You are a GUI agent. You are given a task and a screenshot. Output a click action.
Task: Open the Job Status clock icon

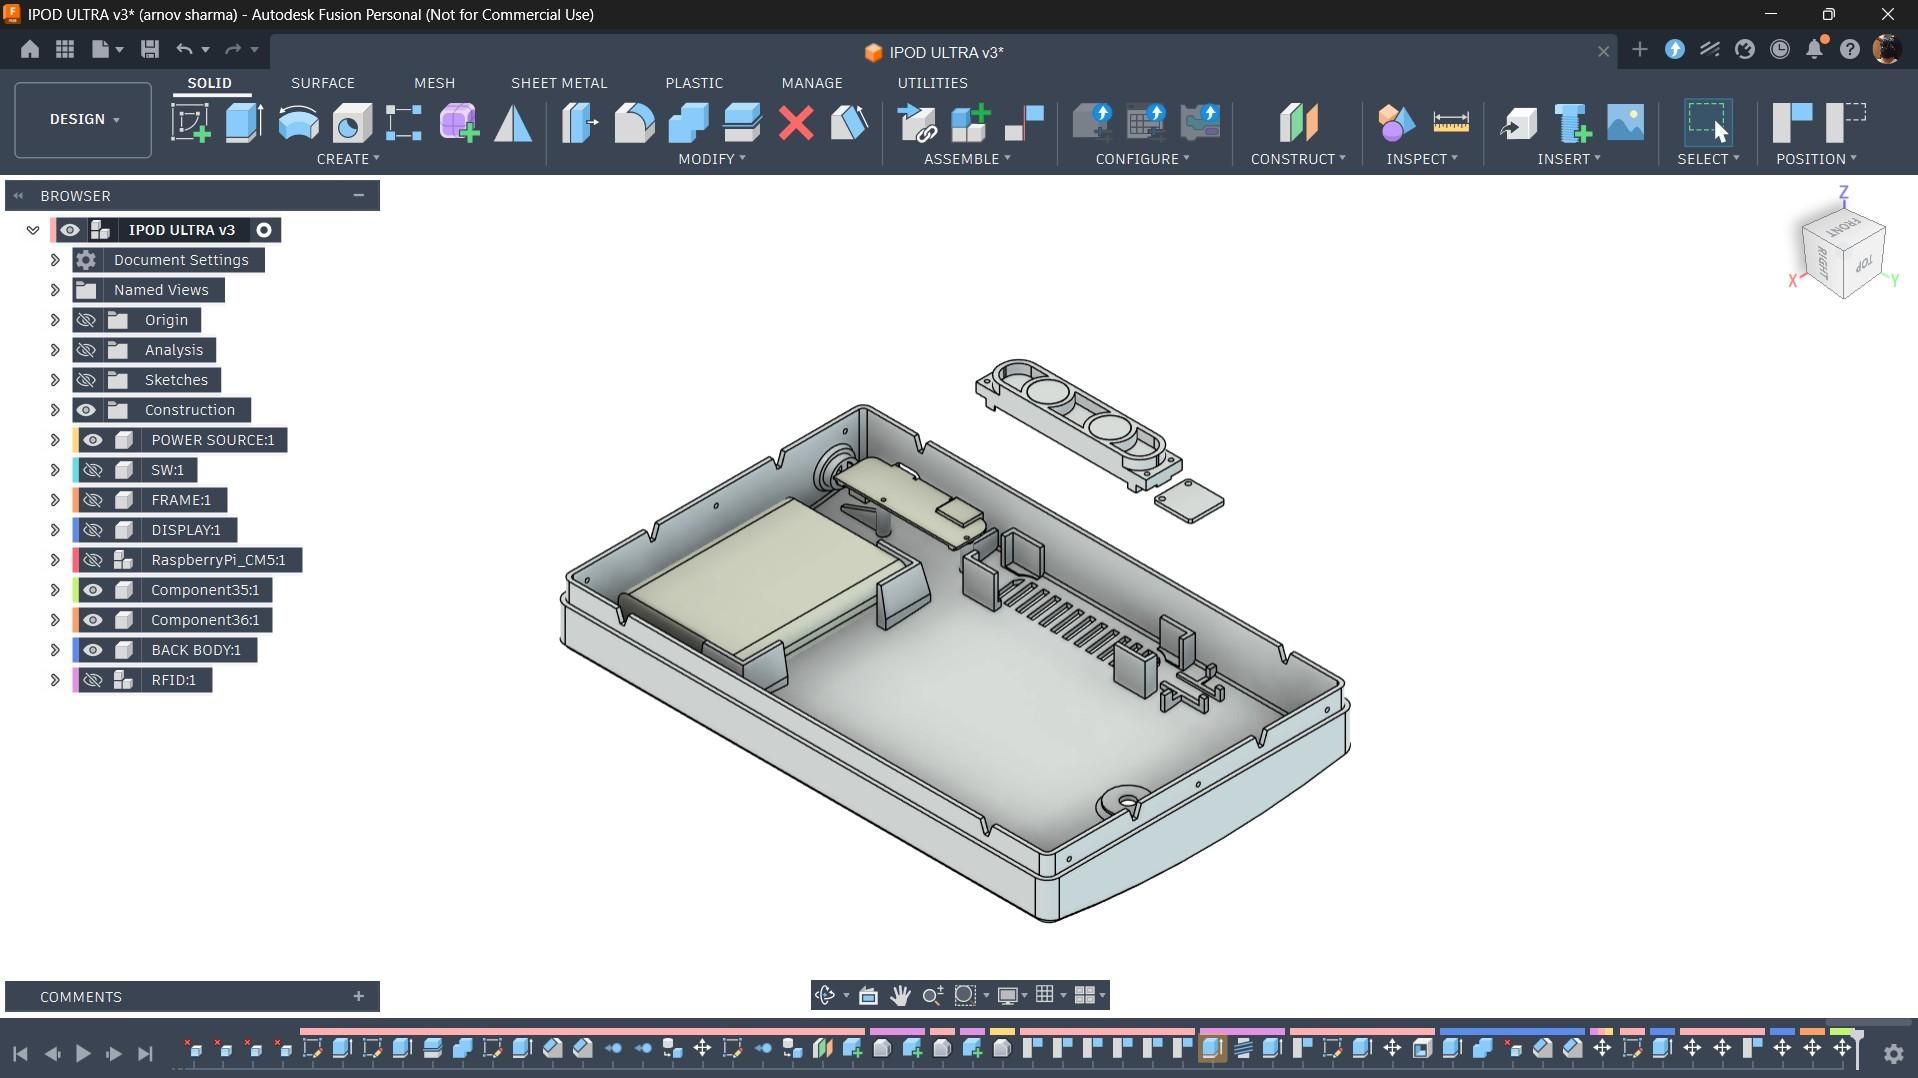point(1780,49)
